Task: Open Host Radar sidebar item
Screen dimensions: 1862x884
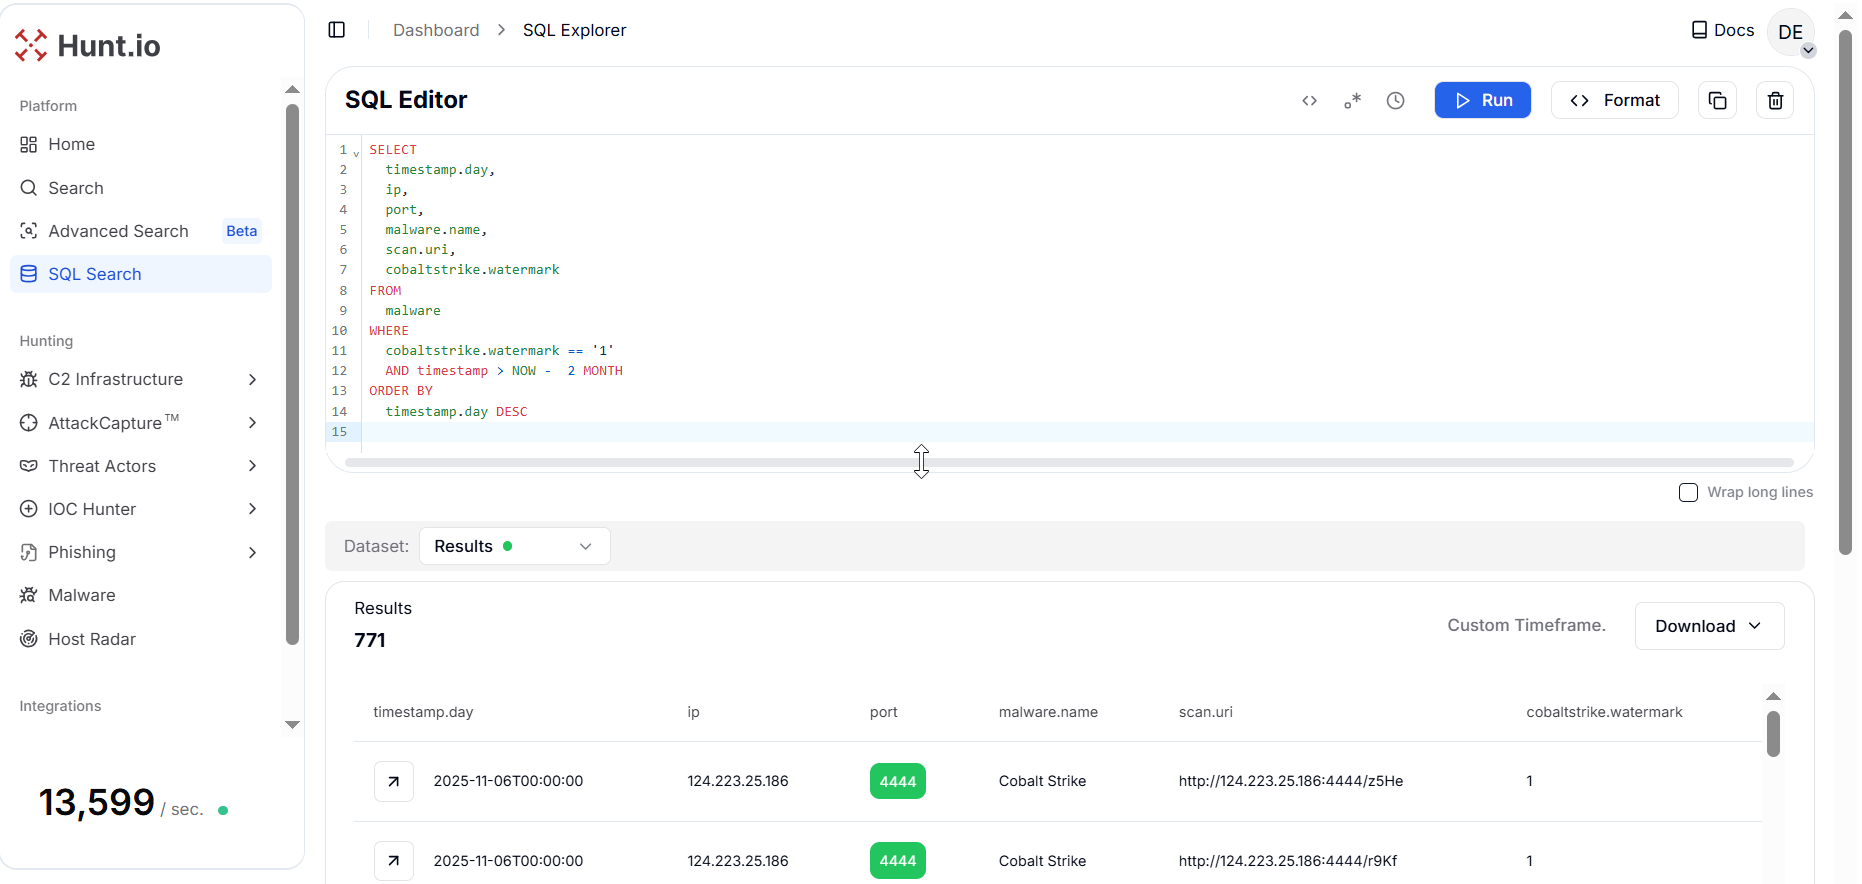Action: click(140, 639)
